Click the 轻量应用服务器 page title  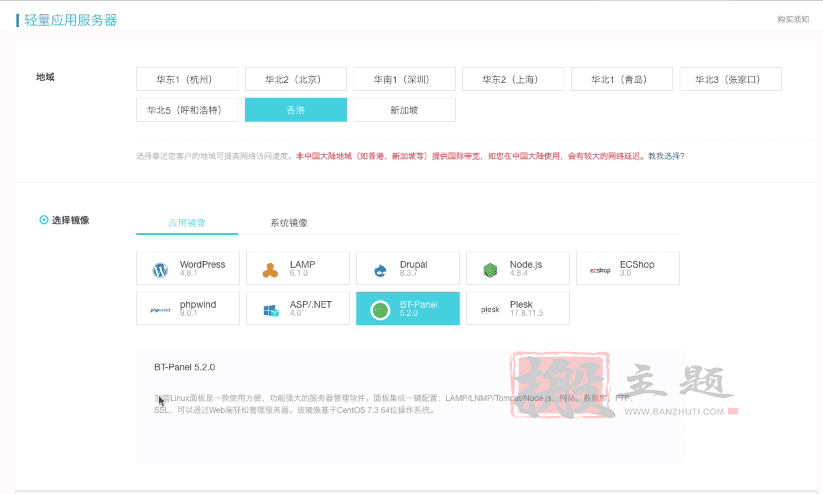[x=70, y=20]
